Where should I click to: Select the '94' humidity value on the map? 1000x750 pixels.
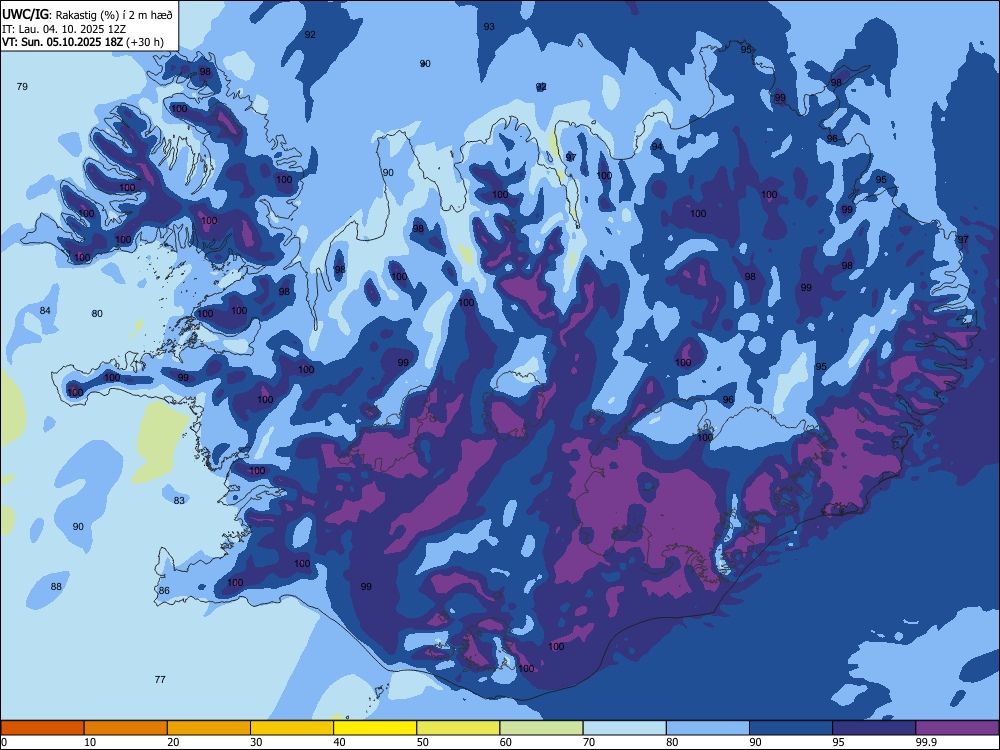click(657, 147)
